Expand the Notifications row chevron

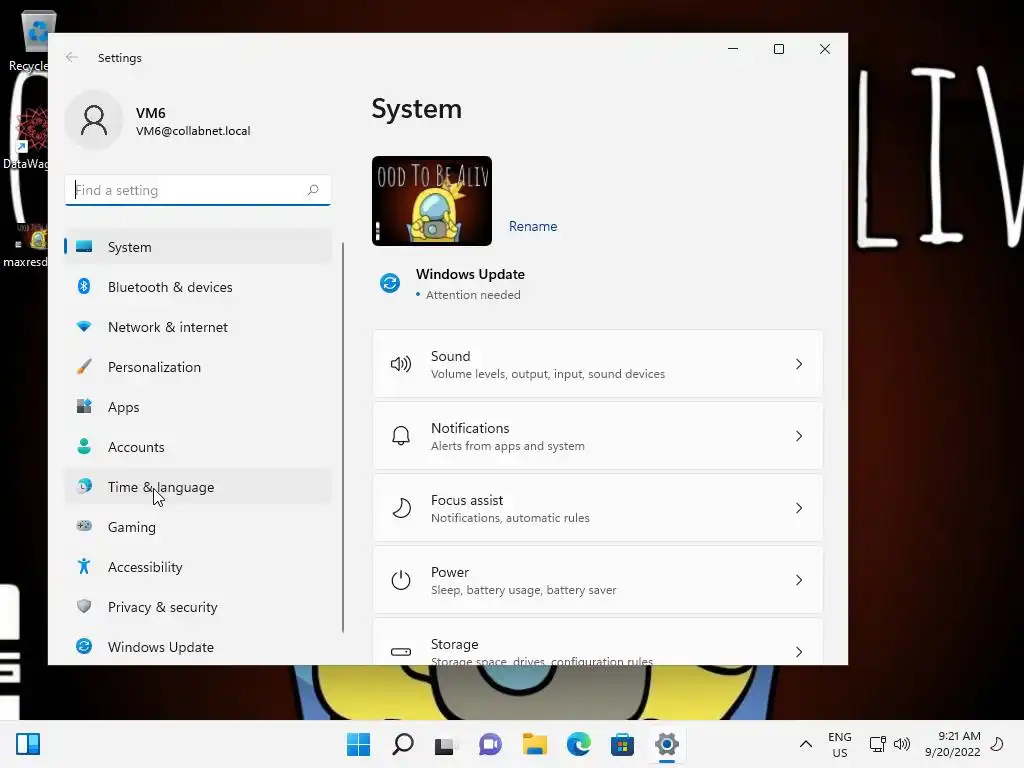(799, 436)
